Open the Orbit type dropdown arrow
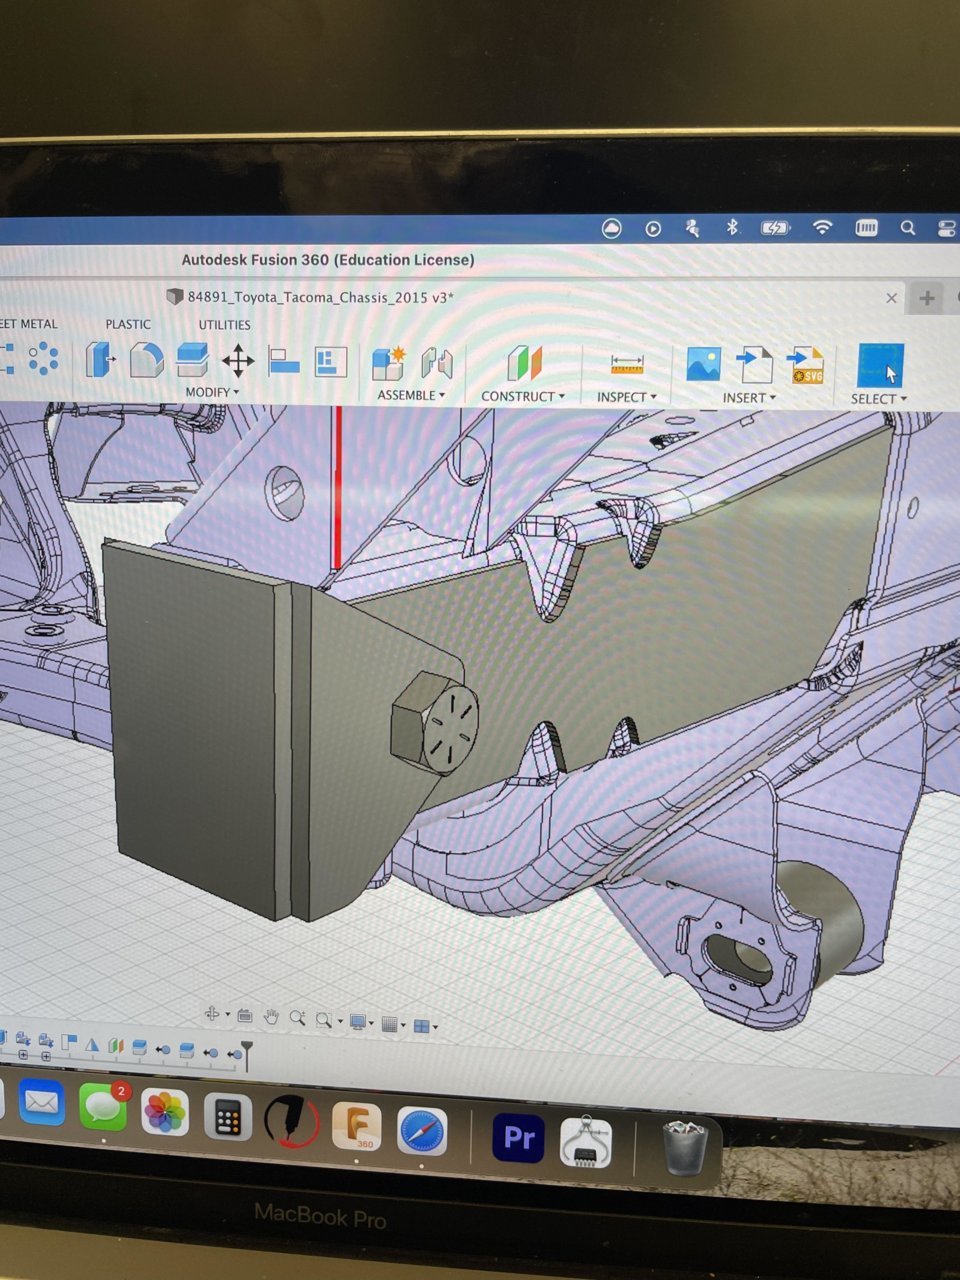 point(227,1016)
